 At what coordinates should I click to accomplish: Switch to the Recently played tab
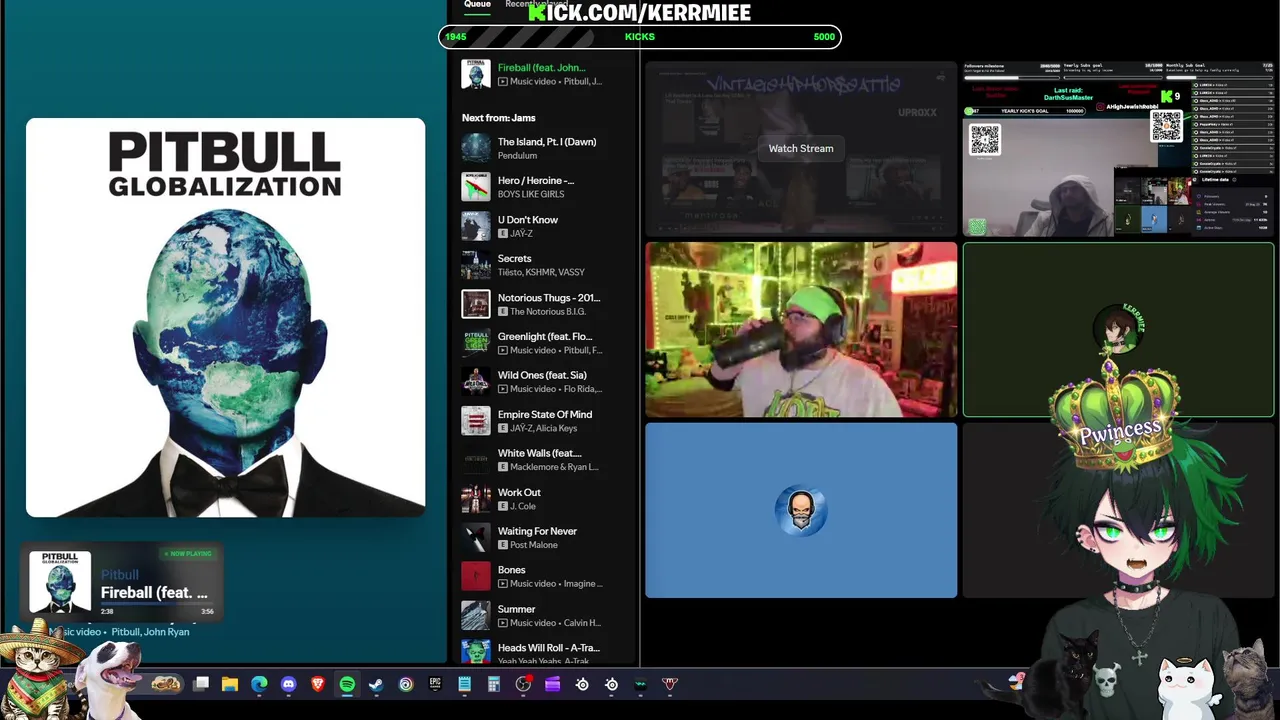click(536, 4)
